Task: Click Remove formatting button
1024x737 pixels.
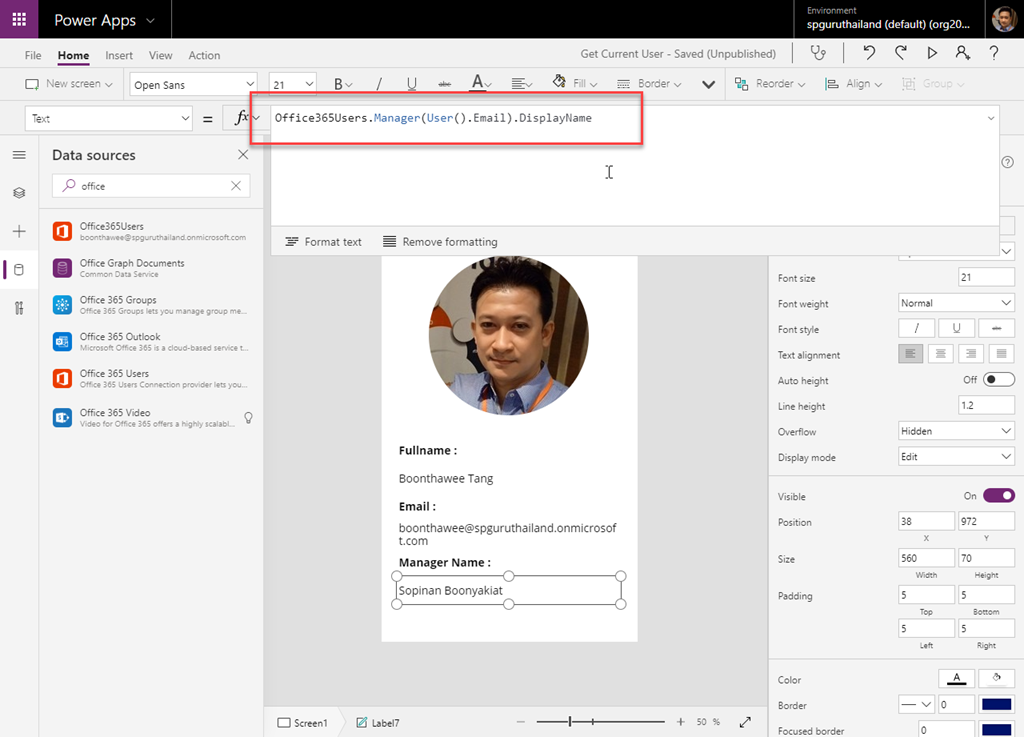Action: pos(440,242)
